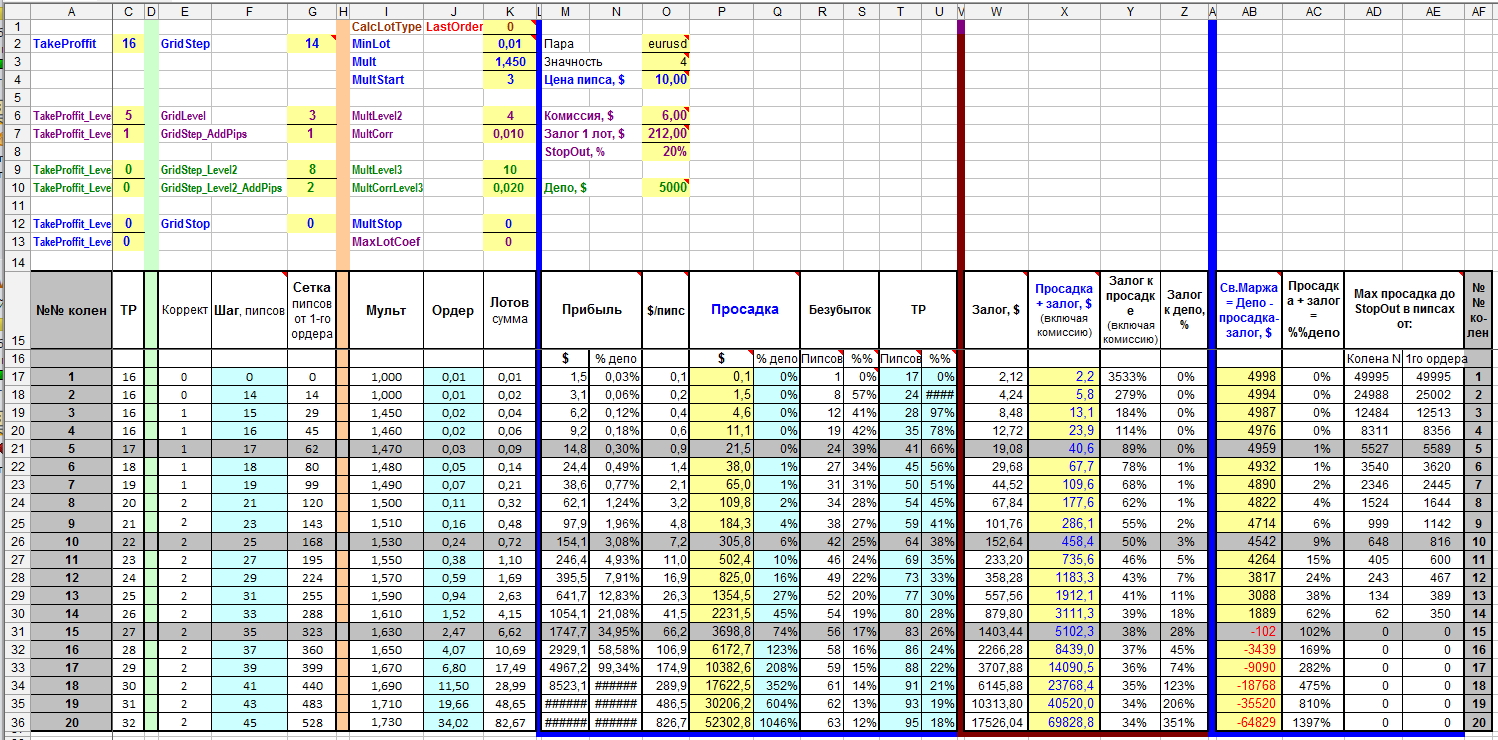Click column header X
Image resolution: width=1498 pixels, height=740 pixels.
pos(1064,10)
